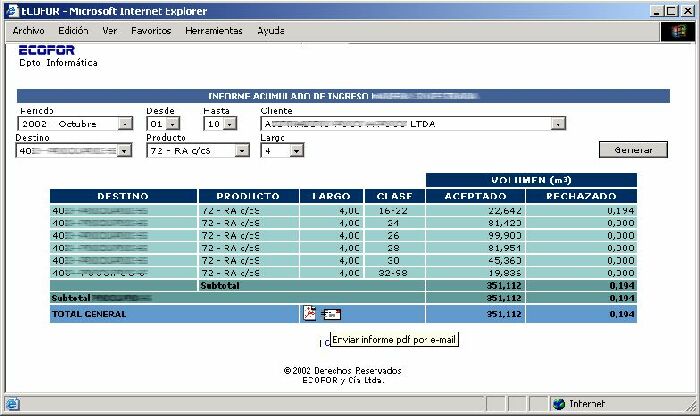Open the Cliente selection dropdown
The height and width of the screenshot is (416, 700).
558,124
